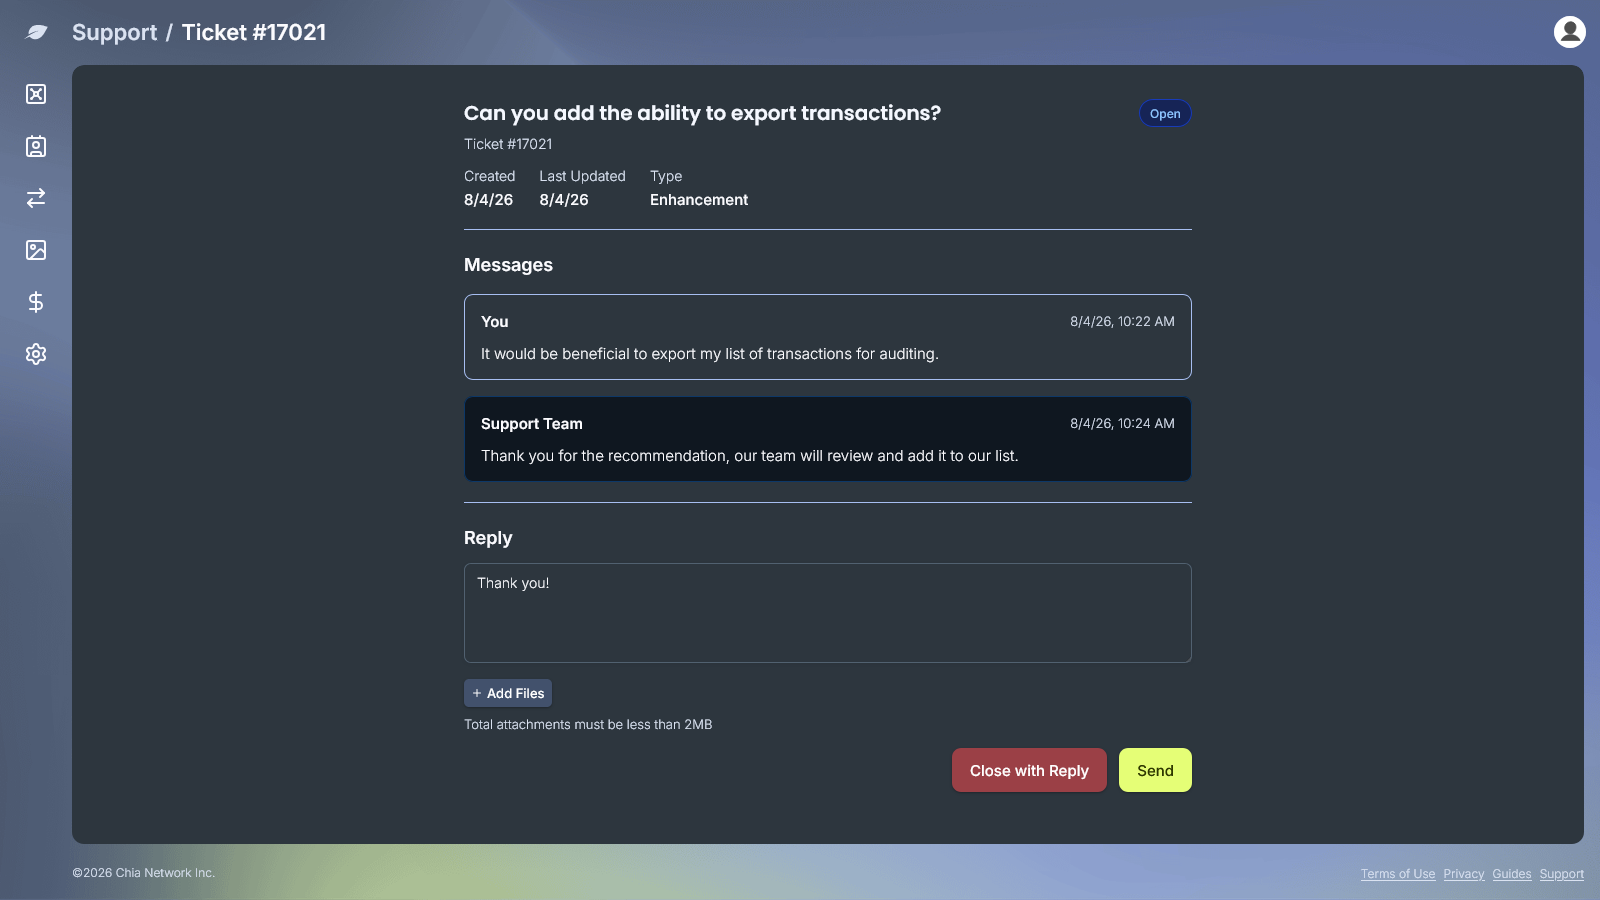Click the attachments size limit note
Image resolution: width=1600 pixels, height=900 pixels.
coord(588,725)
